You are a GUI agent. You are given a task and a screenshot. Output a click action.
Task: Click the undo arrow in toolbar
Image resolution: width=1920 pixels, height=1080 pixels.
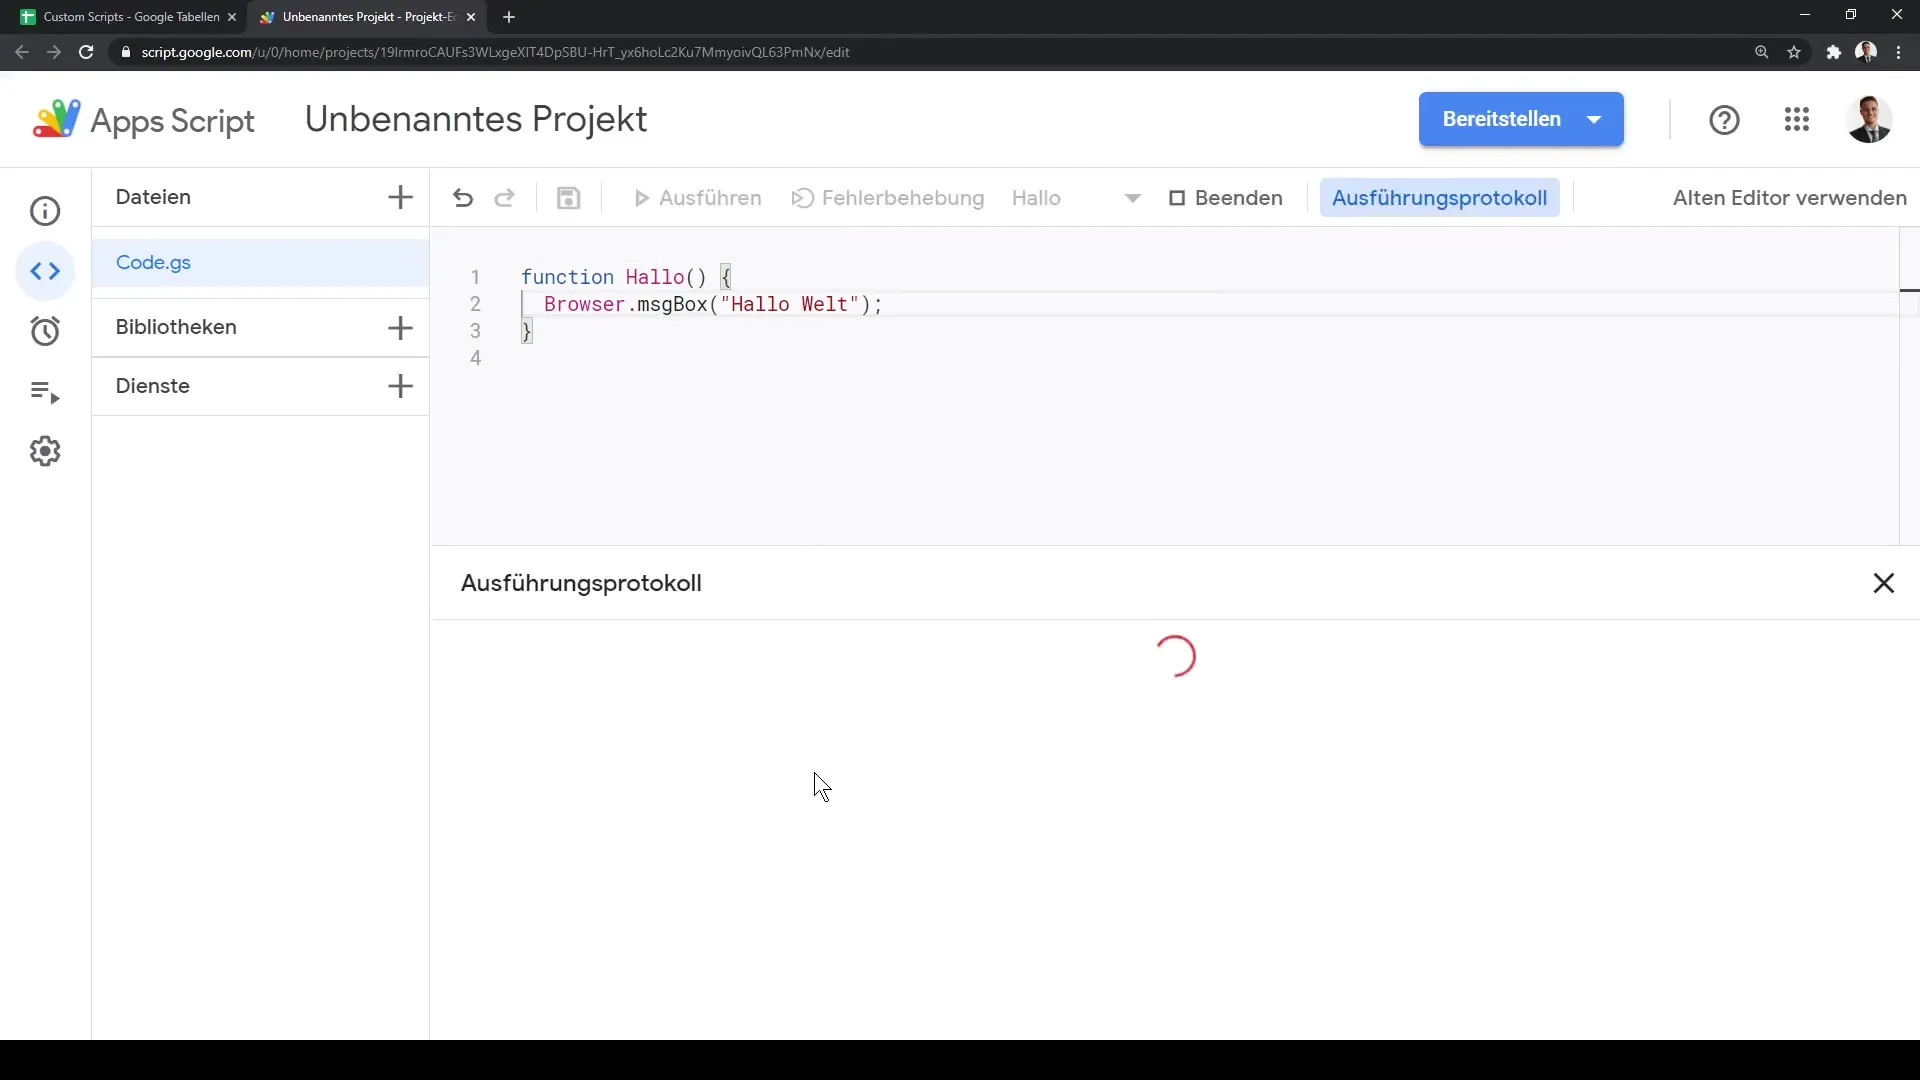[x=462, y=198]
